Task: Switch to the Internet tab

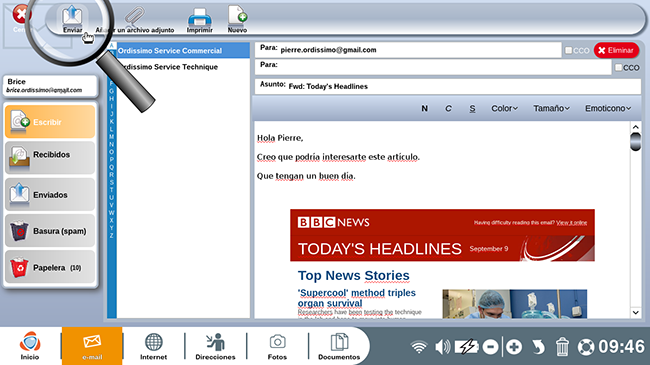Action: (x=153, y=346)
